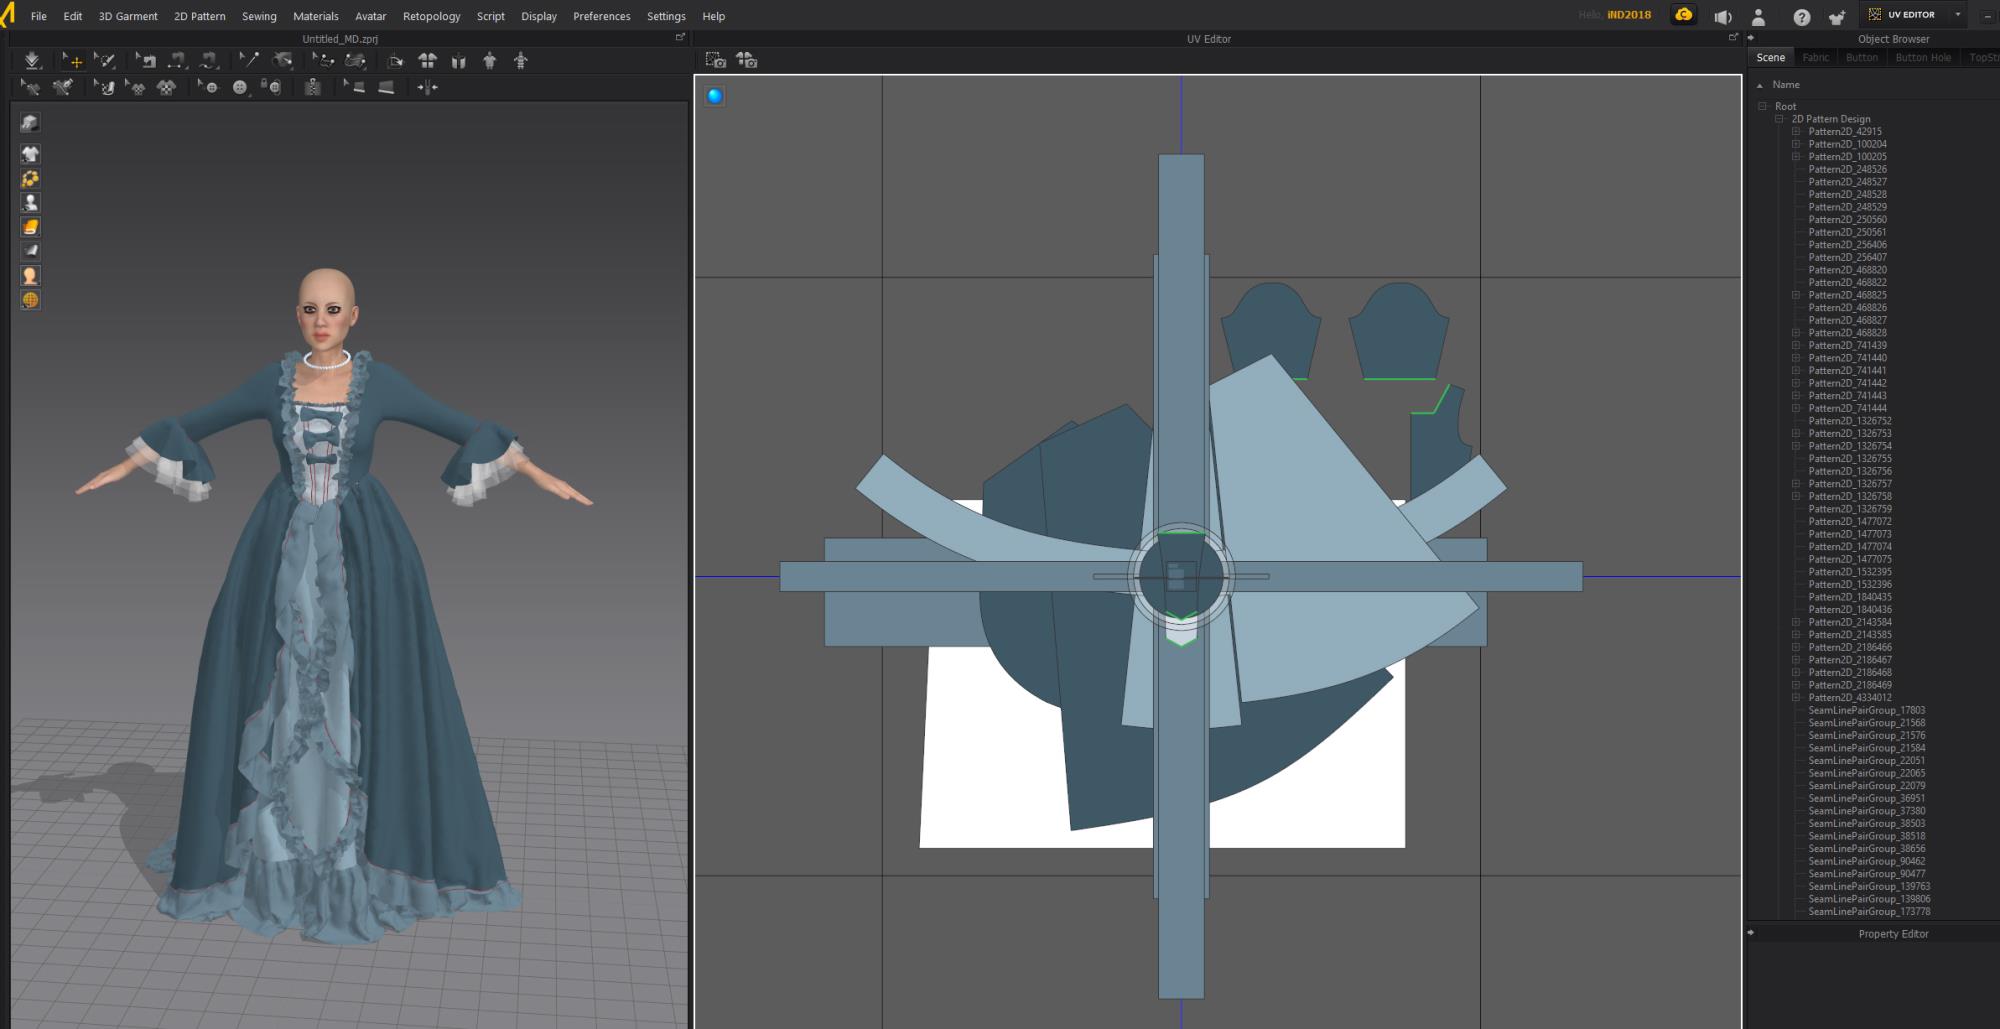The height and width of the screenshot is (1029, 2000).
Task: Collapse the Property Editor panel arrow
Action: (x=1751, y=933)
